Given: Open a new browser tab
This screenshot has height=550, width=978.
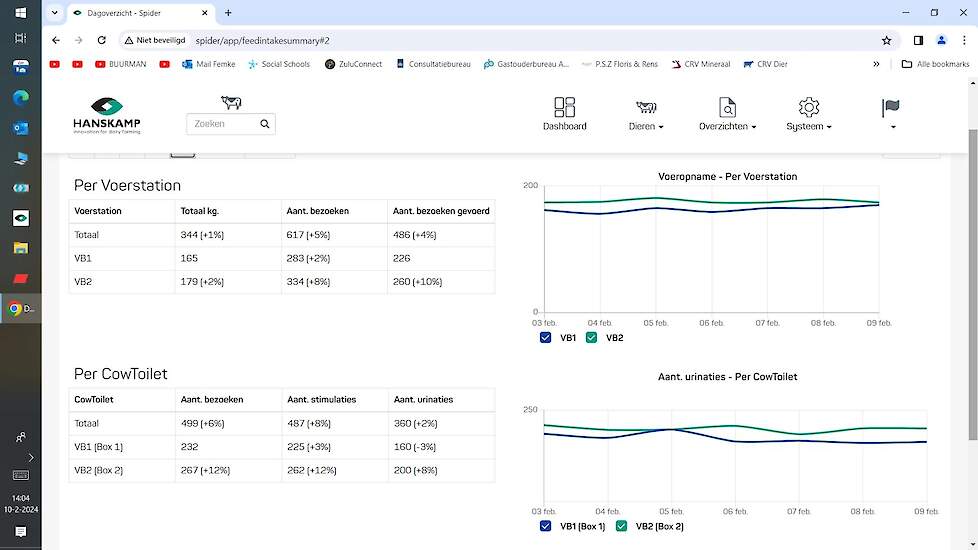Looking at the screenshot, I should point(228,12).
